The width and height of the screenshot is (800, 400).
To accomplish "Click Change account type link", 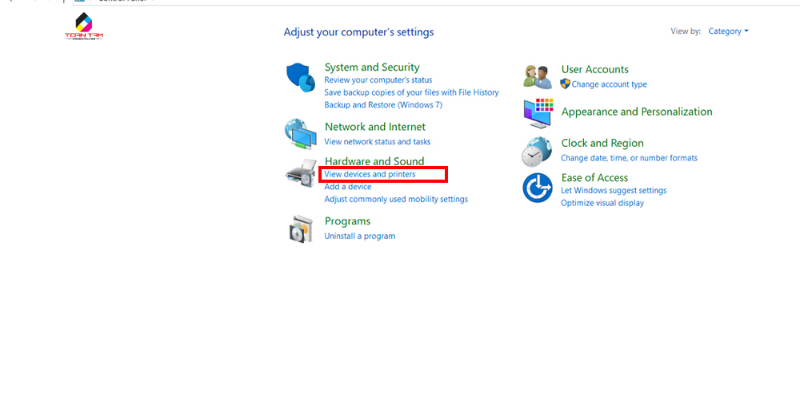I will [x=609, y=85].
